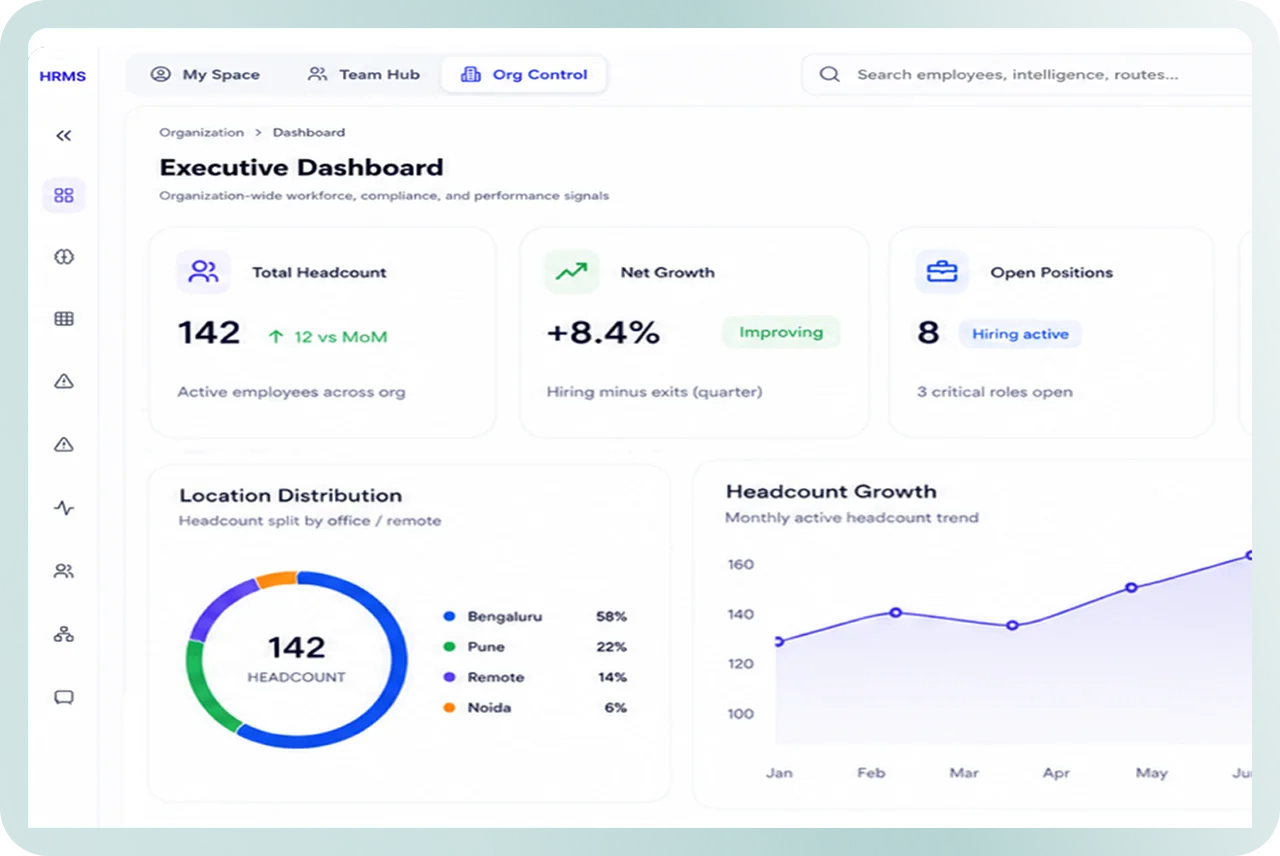Go to Organization in the breadcrumb

tap(201, 132)
